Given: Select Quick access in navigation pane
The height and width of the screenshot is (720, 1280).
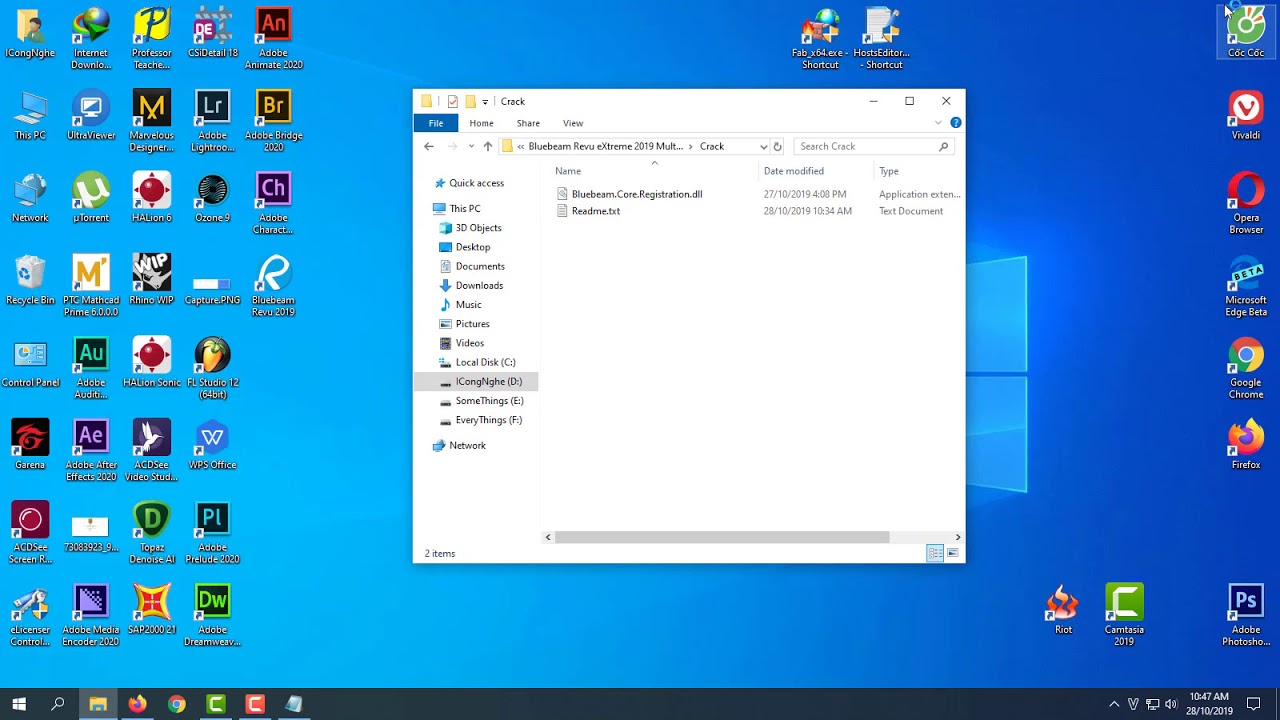Looking at the screenshot, I should (x=476, y=183).
